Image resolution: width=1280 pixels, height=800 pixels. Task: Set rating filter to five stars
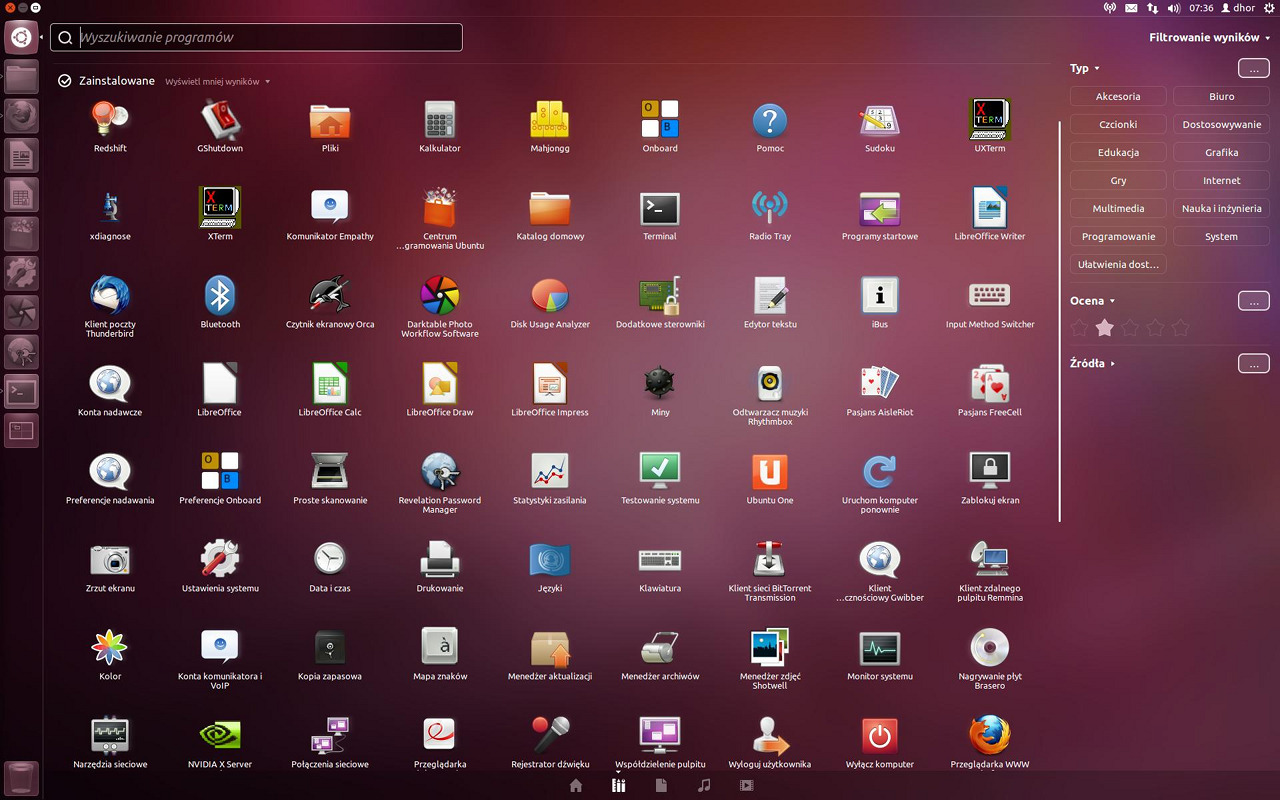1181,328
